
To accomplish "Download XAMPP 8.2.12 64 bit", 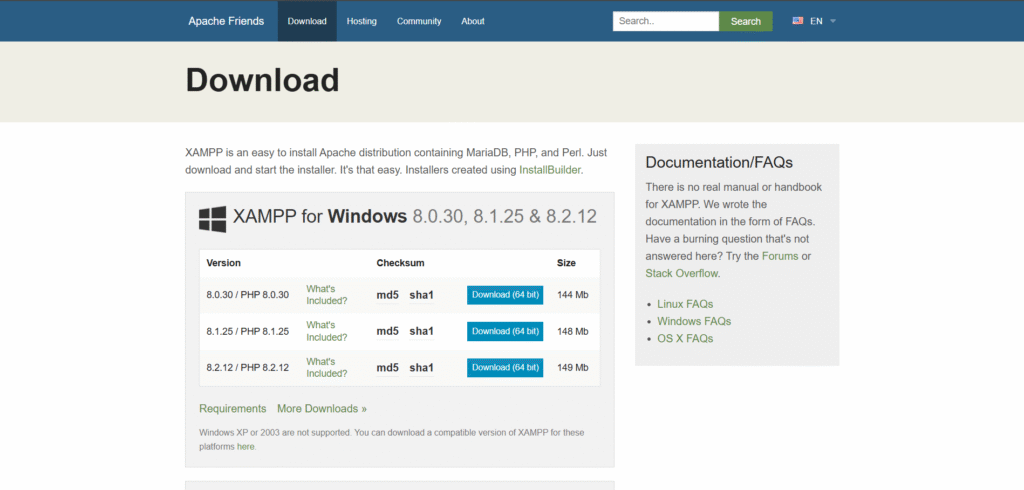I will click(x=505, y=367).
